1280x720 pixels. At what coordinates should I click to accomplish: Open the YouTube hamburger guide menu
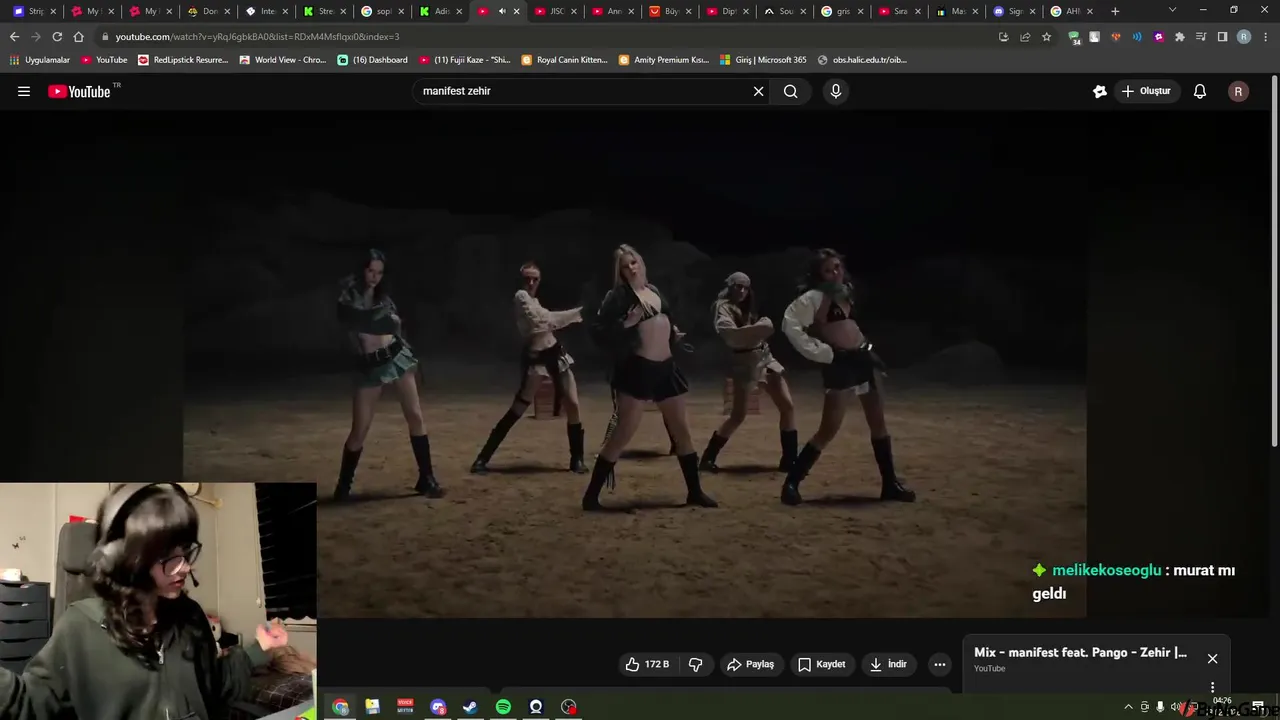pyautogui.click(x=24, y=91)
